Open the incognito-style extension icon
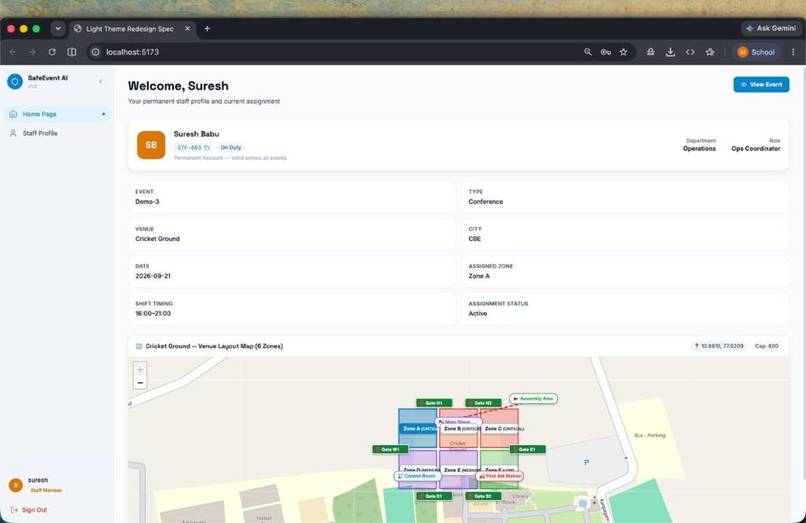Screen dimensions: 806x523 pos(651,52)
